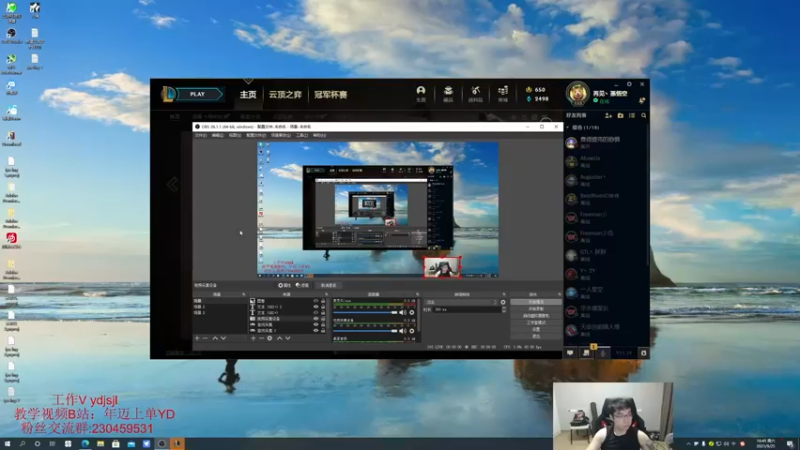
Task: Move scene up with OBS scenes up arrow
Action: (x=215, y=338)
